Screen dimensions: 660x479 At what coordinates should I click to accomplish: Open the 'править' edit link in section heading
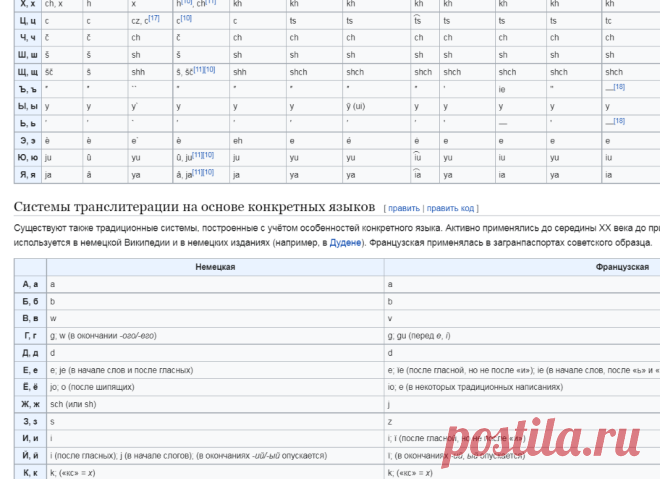pos(404,208)
